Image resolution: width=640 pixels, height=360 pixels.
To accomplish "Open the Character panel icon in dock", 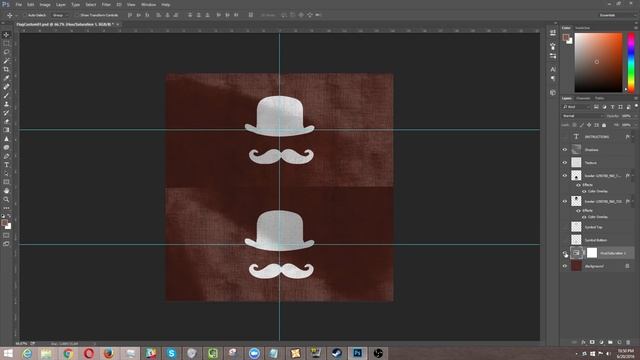I will (553, 69).
